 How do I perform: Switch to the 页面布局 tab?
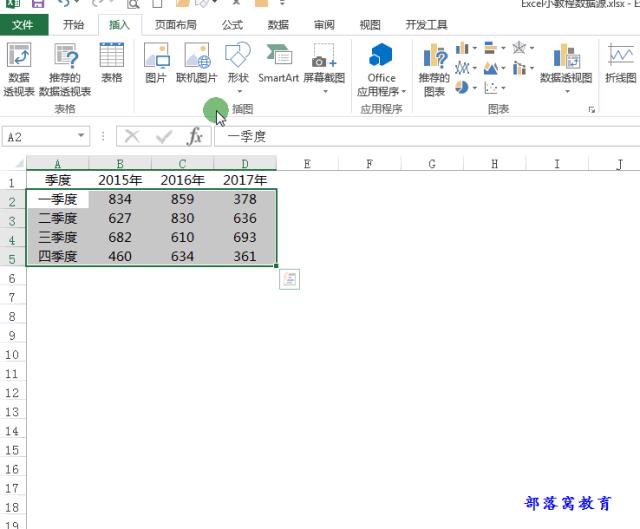(176, 25)
